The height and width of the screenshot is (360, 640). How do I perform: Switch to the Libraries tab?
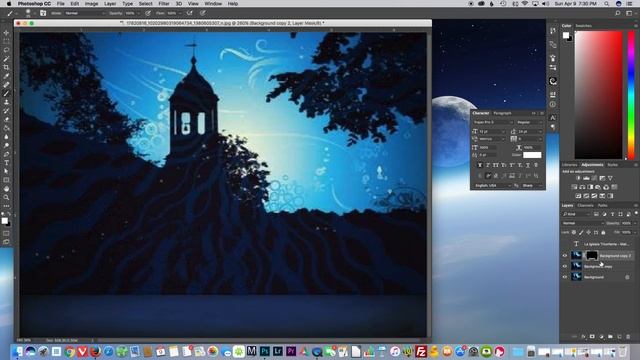pos(569,165)
